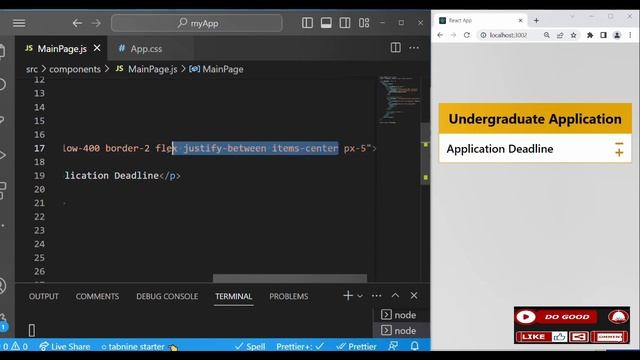Open the COMMENTS panel tab
640x360 pixels.
[x=97, y=296]
